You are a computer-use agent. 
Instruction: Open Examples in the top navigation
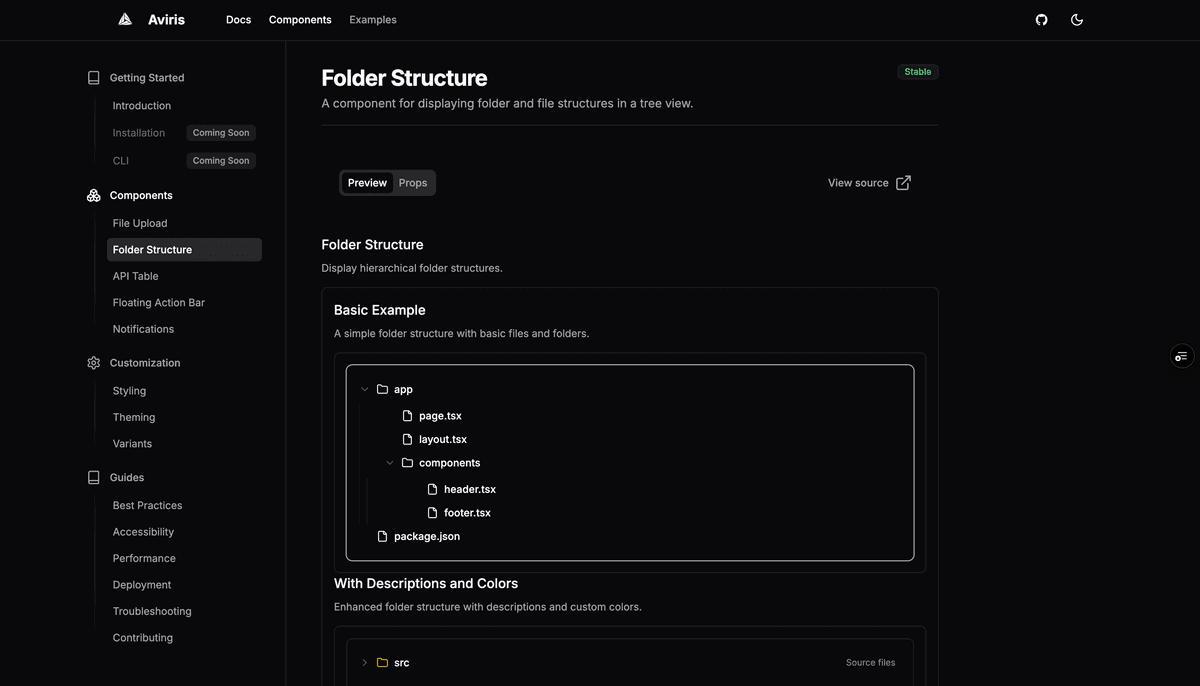(x=372, y=19)
